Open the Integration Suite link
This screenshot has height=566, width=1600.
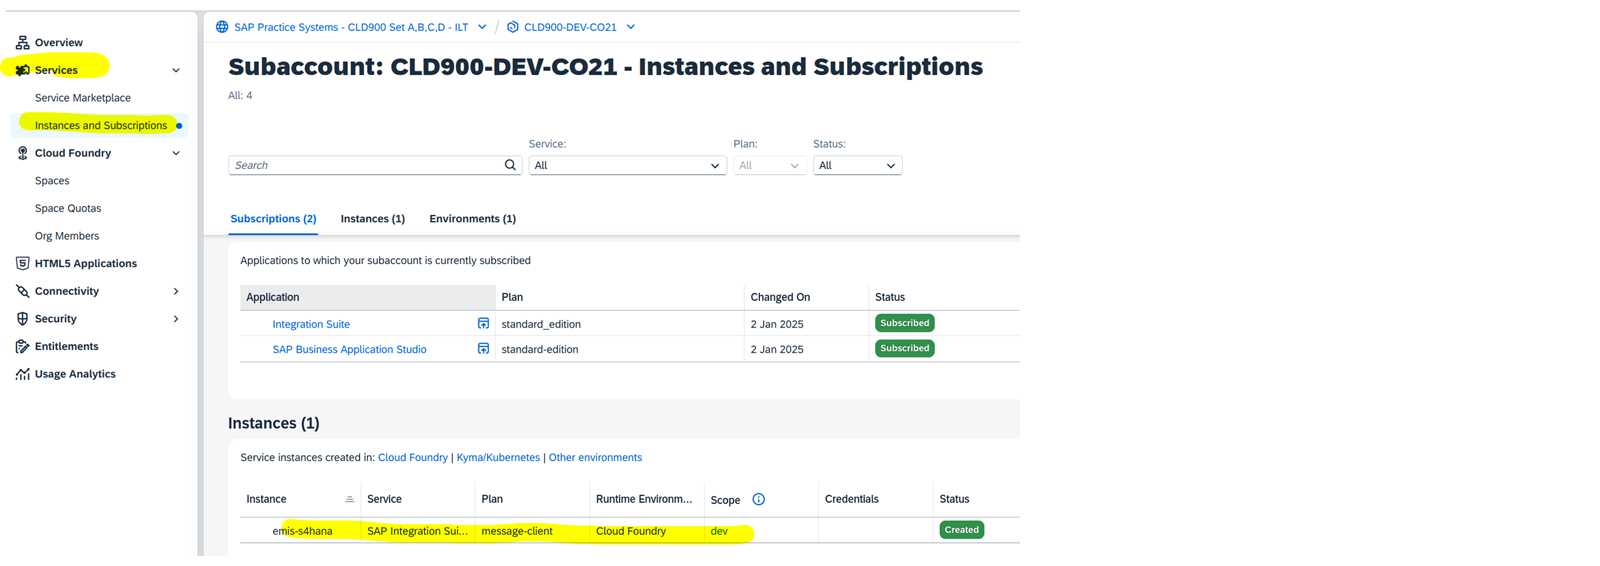pyautogui.click(x=311, y=324)
